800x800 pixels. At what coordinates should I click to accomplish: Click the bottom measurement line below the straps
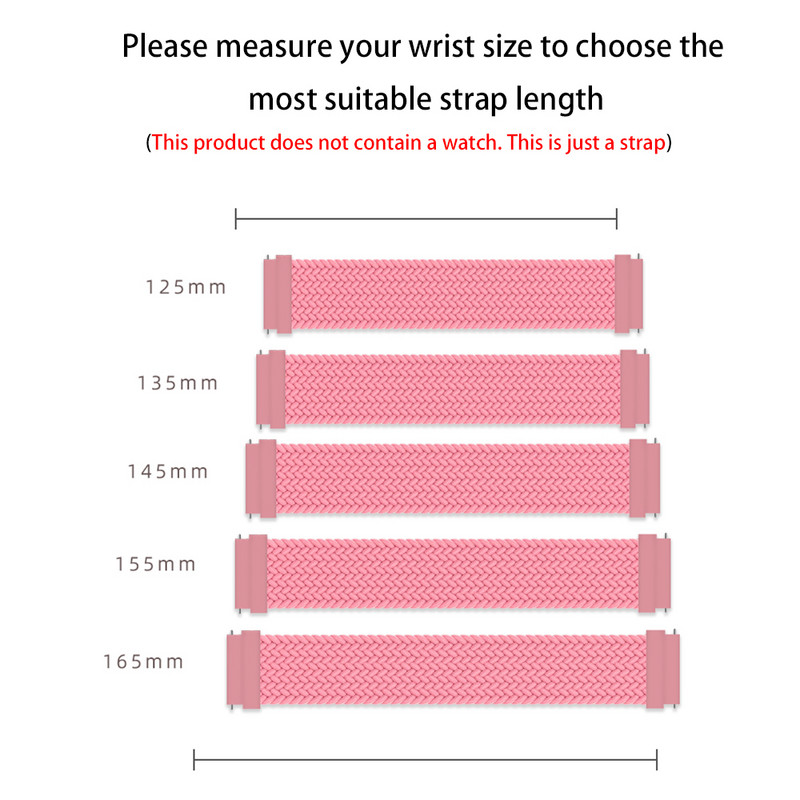(x=424, y=760)
